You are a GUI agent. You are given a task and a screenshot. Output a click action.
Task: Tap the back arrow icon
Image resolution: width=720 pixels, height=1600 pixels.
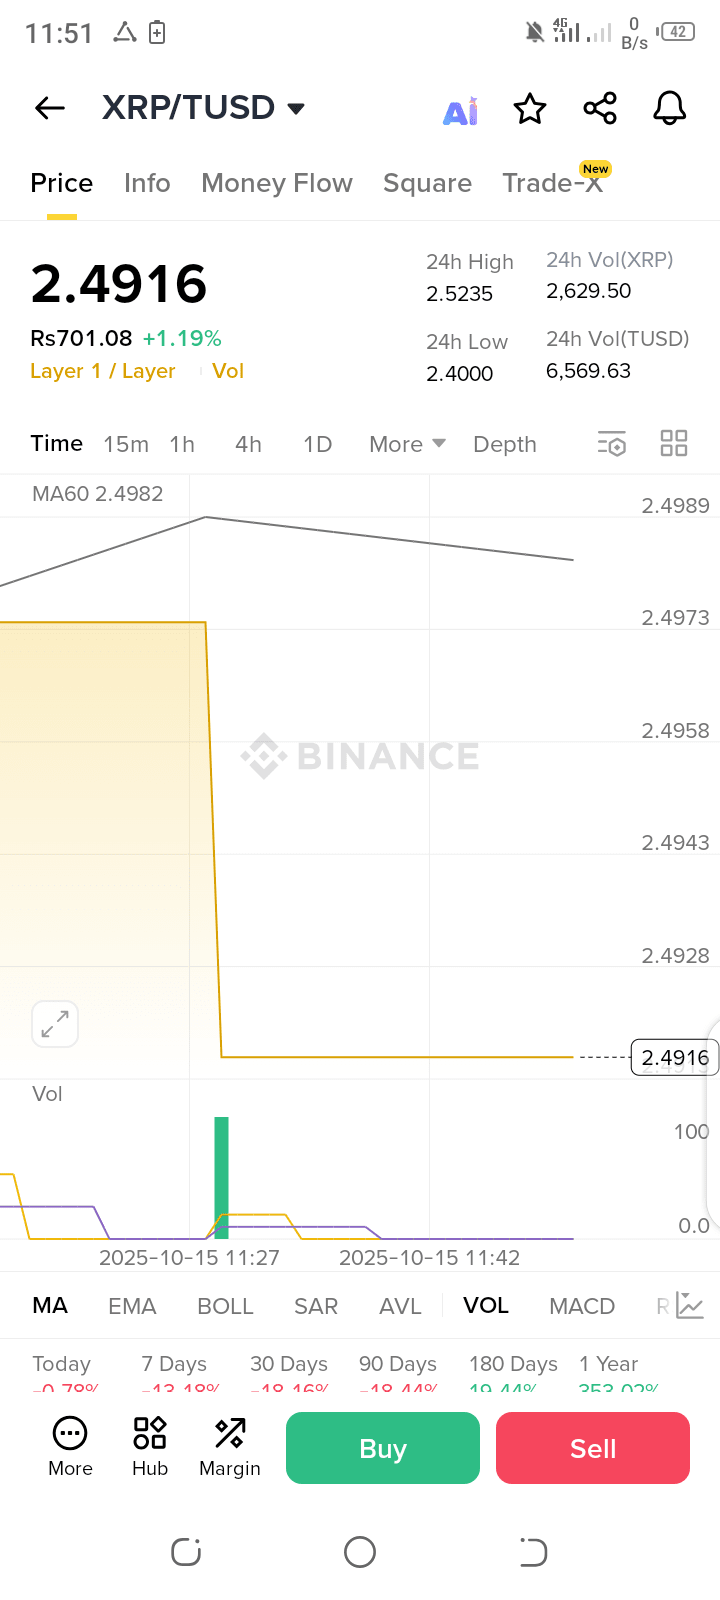coord(50,108)
